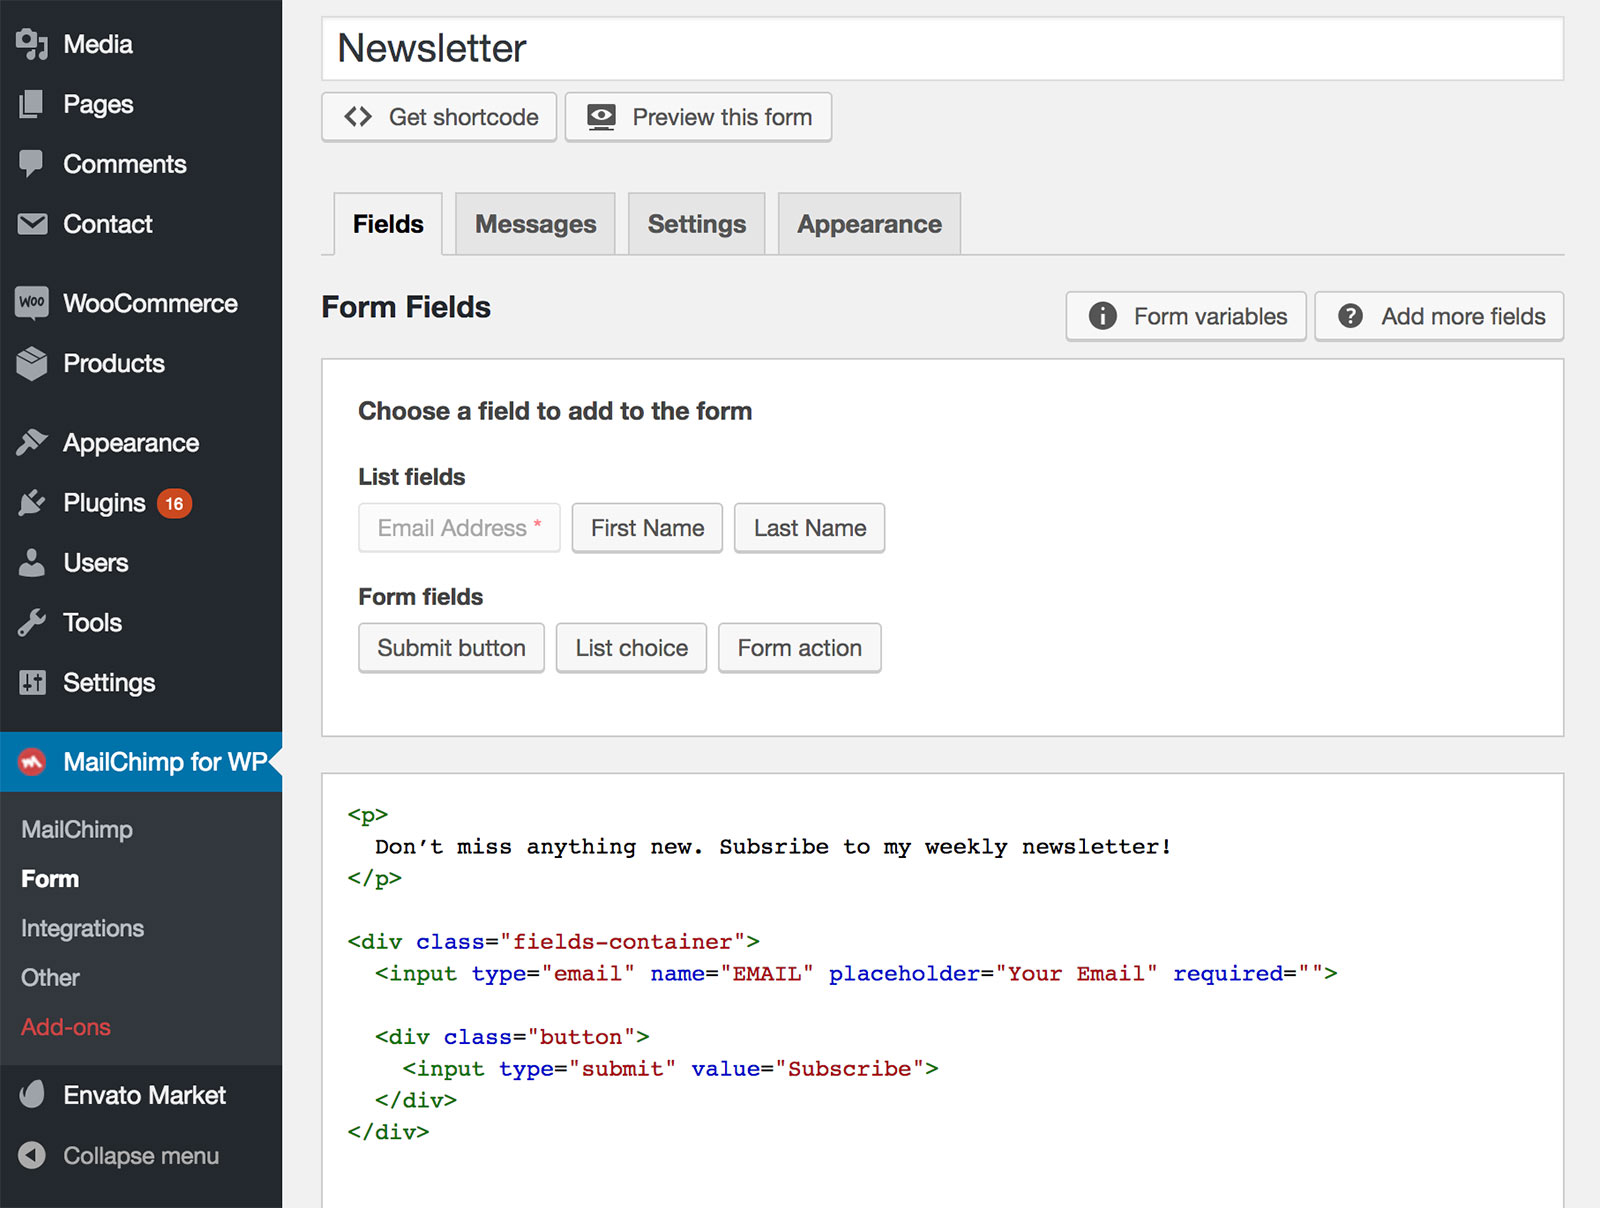Switch to the Messages tab
The image size is (1600, 1208).
pos(535,223)
